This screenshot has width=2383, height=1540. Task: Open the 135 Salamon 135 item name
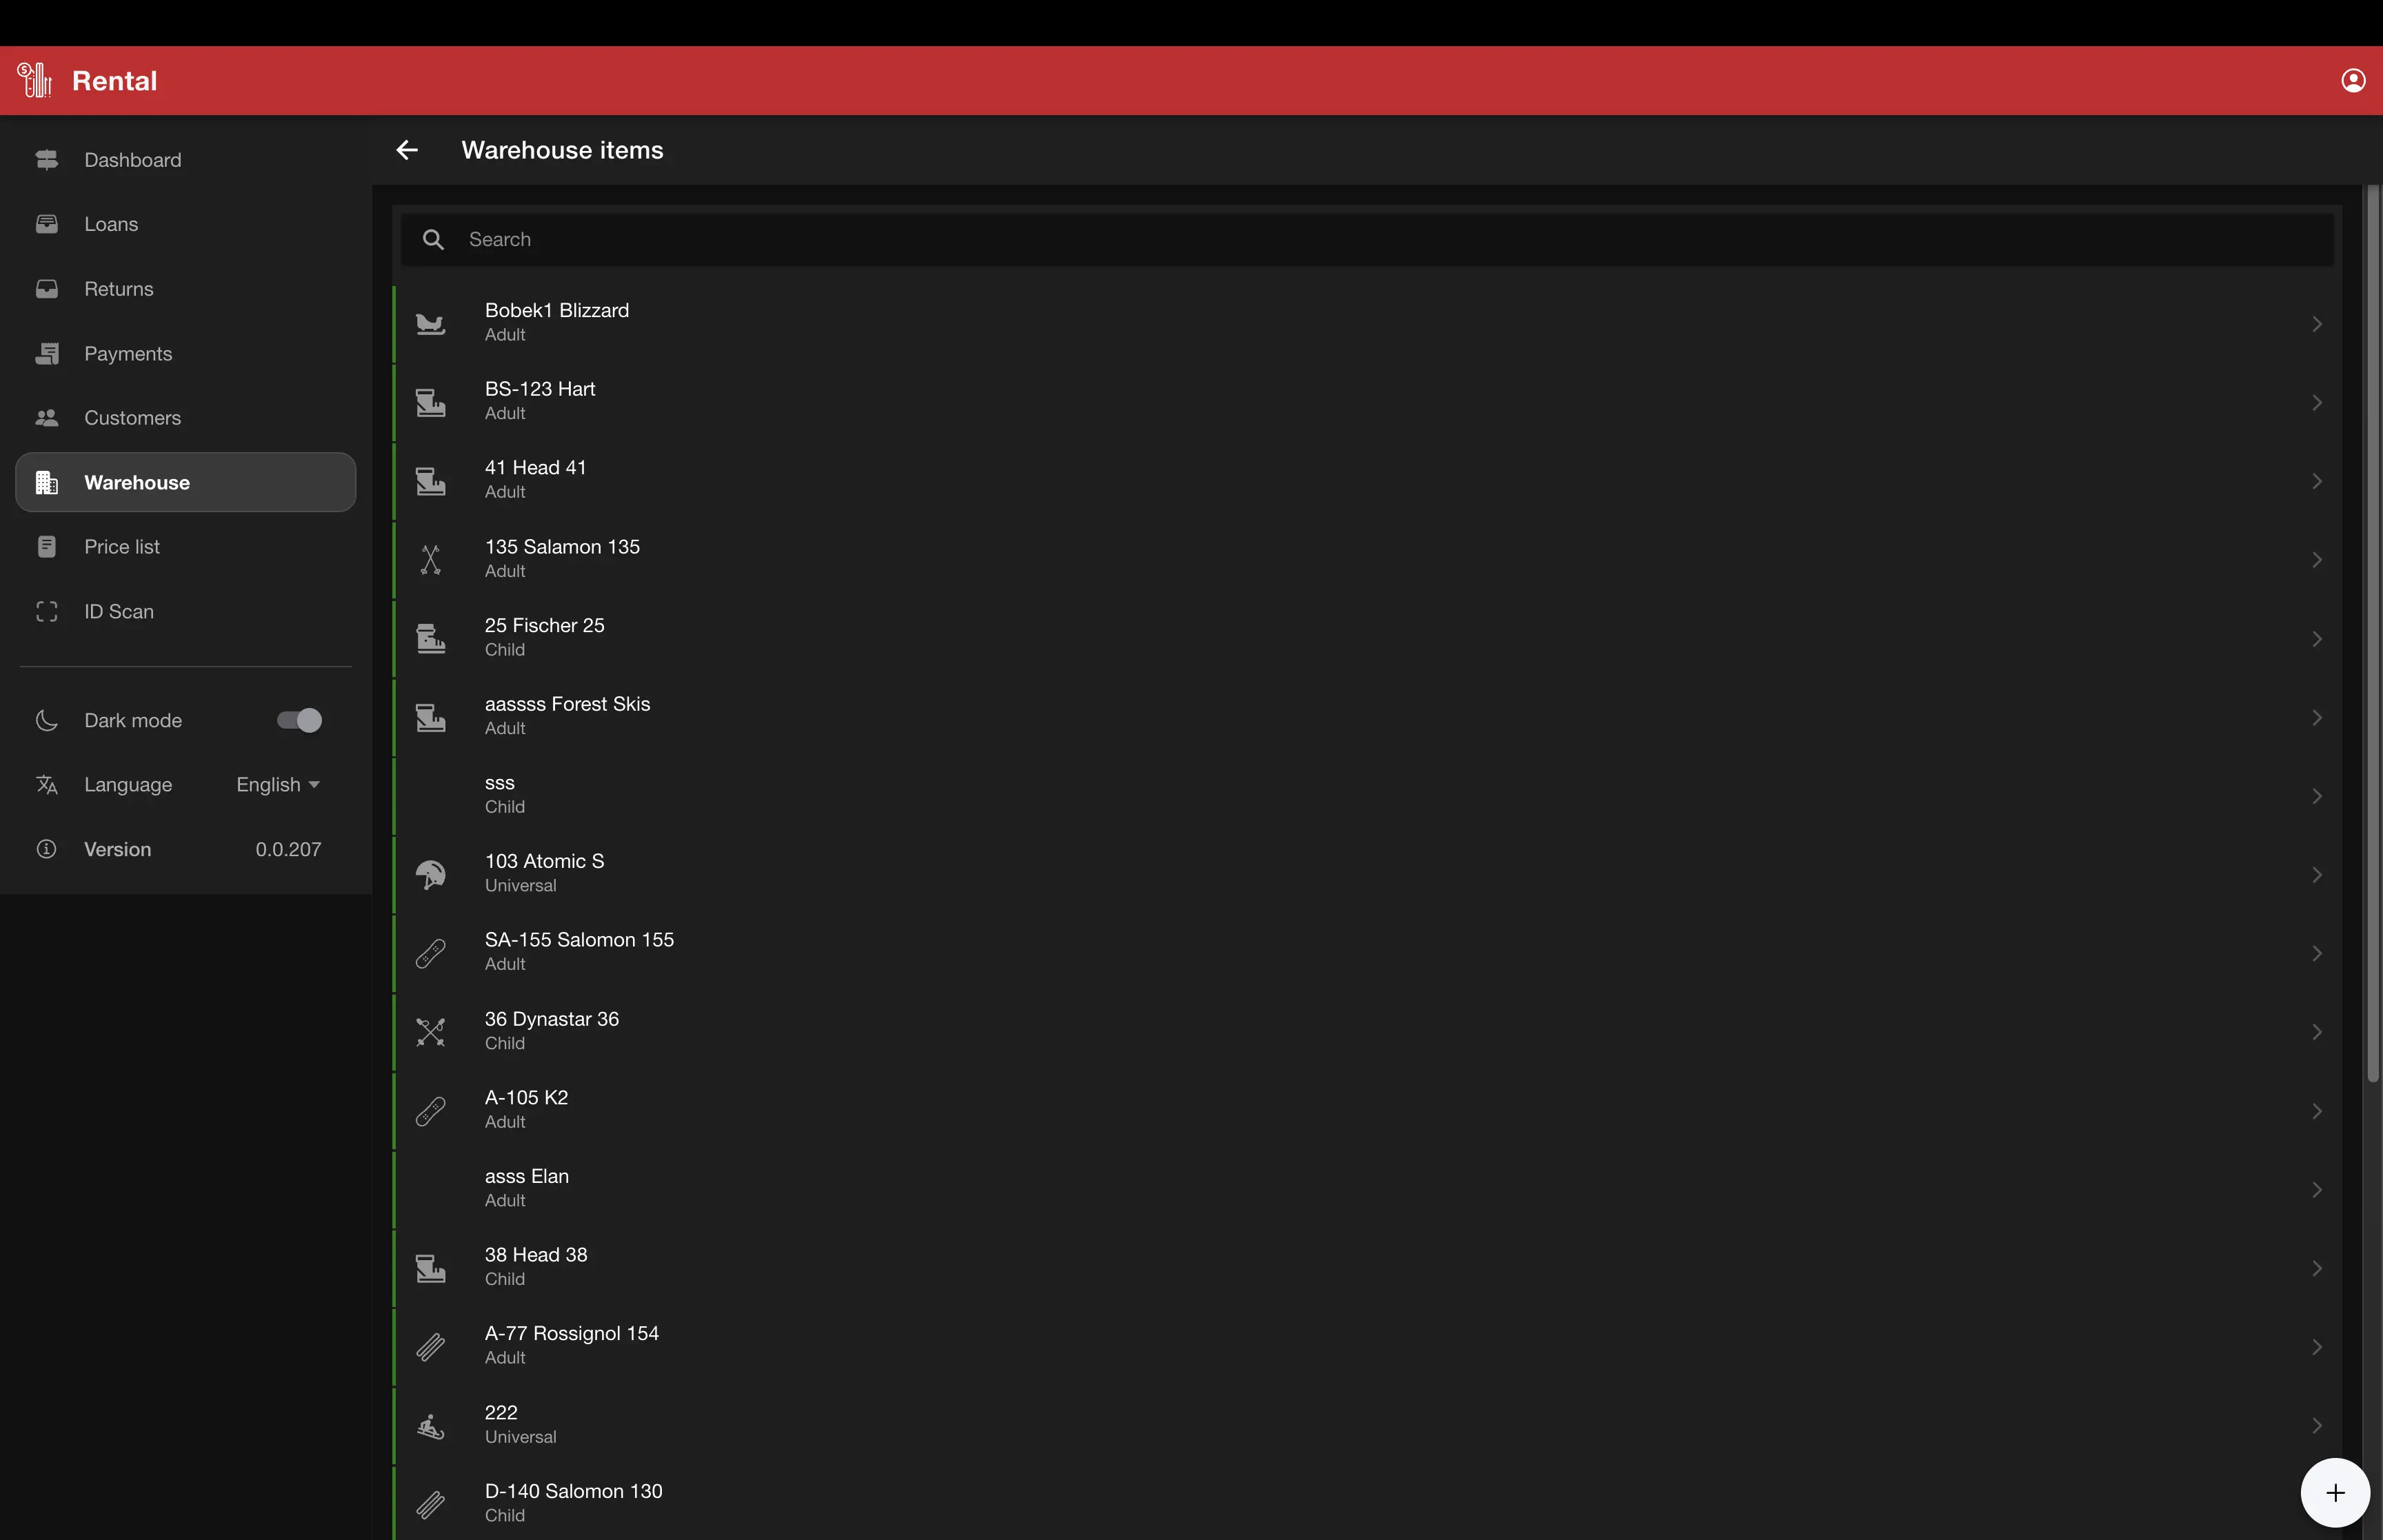(562, 547)
